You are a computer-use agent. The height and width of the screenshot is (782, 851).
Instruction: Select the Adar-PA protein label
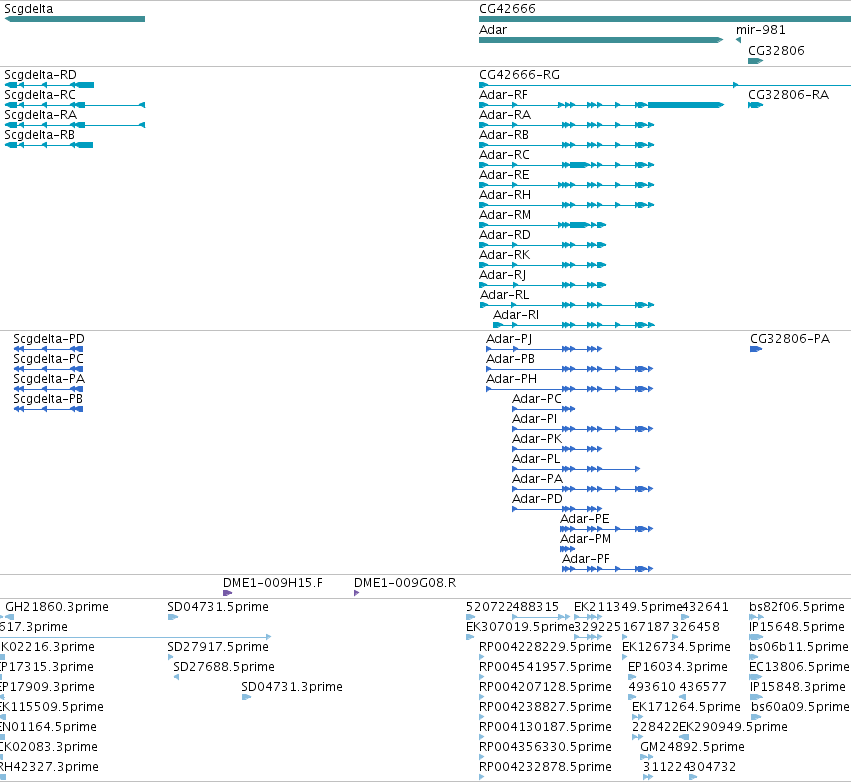click(537, 480)
